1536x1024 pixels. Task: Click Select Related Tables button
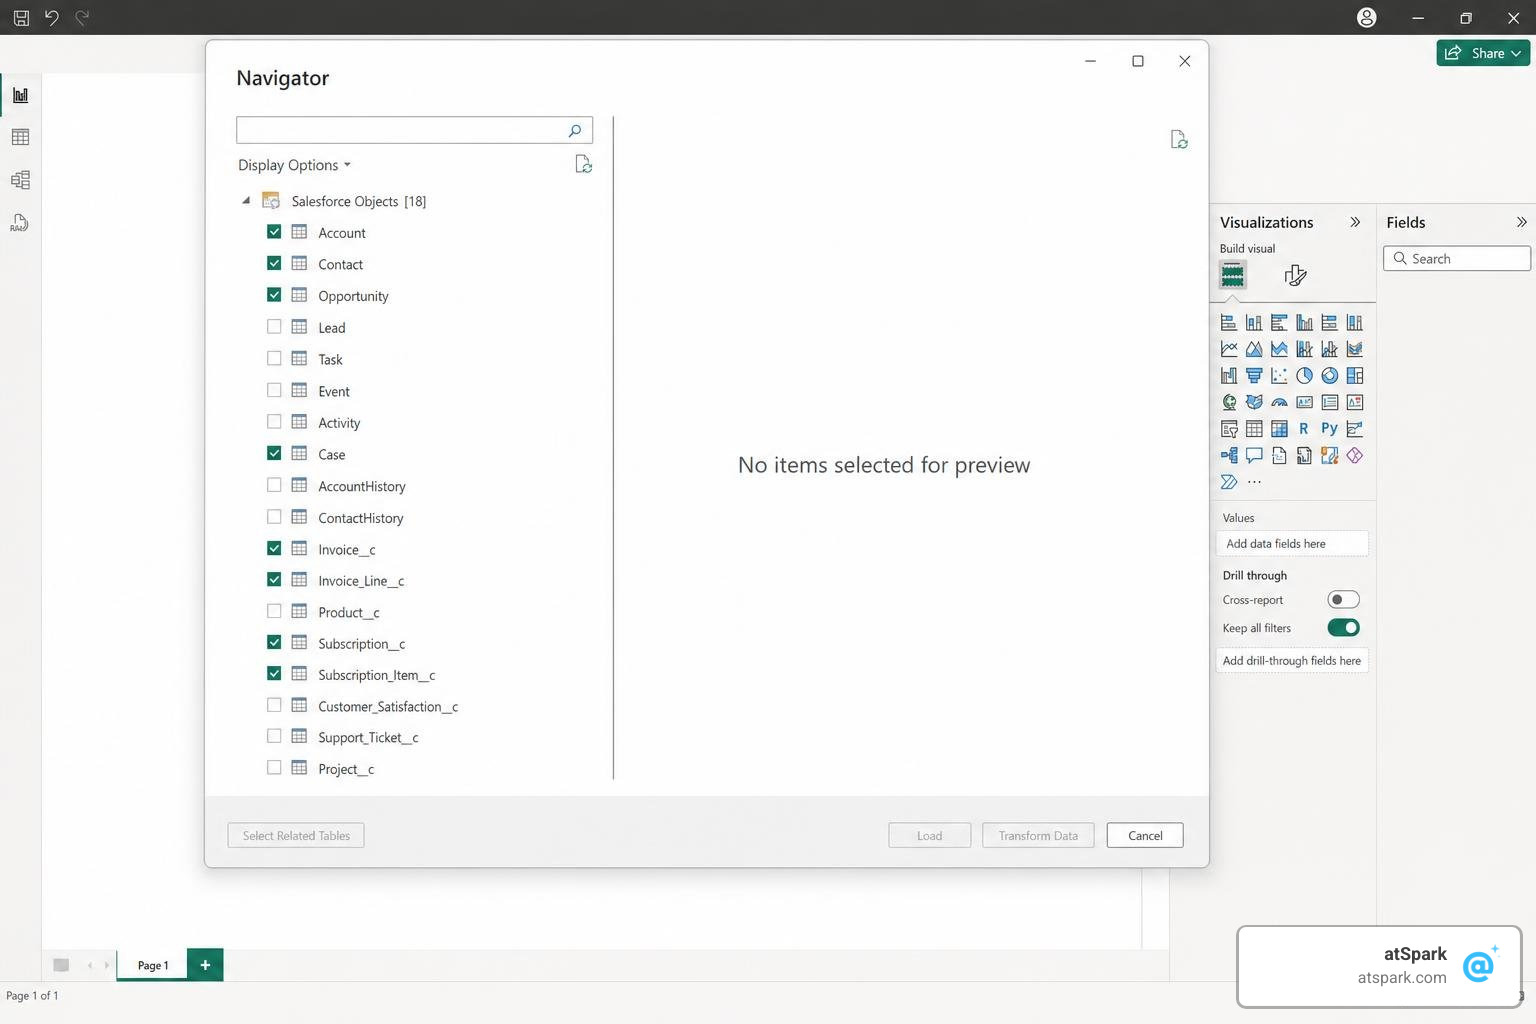pos(296,836)
